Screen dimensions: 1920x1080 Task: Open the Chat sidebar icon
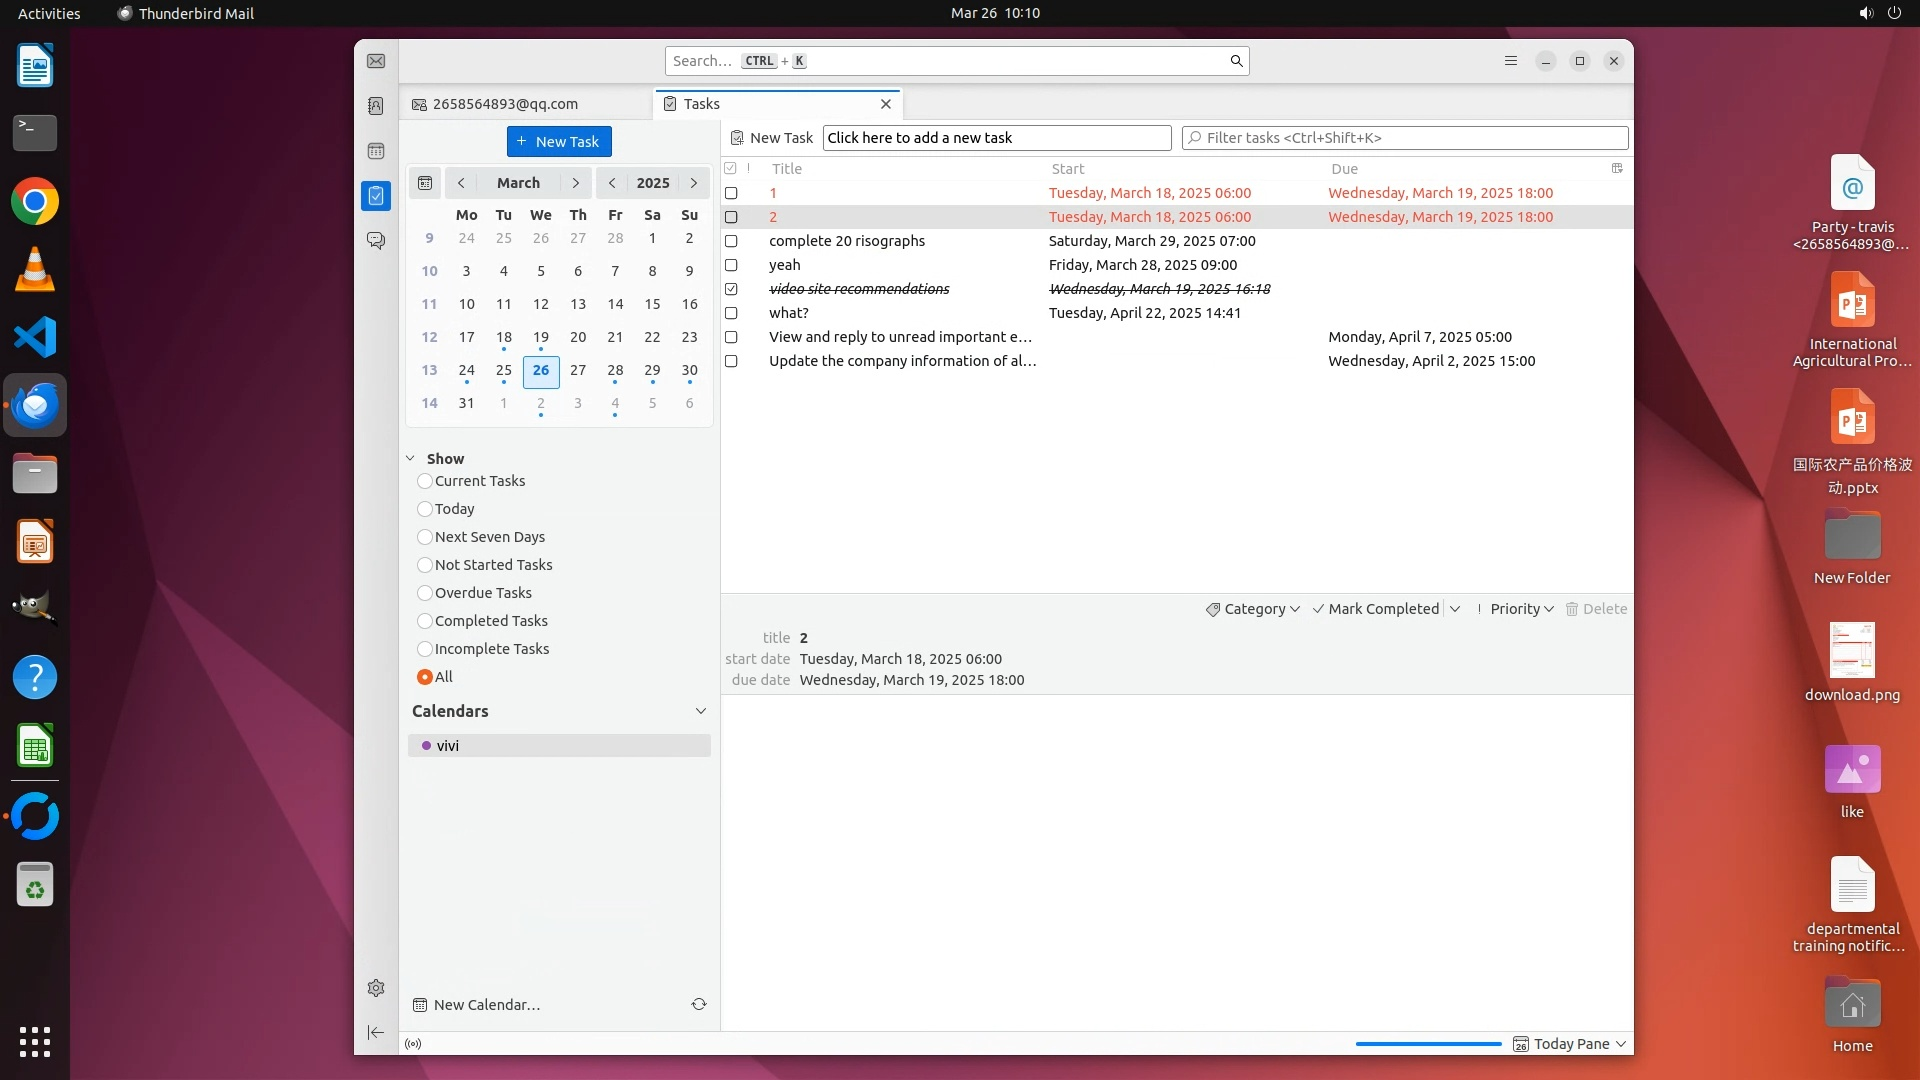[x=376, y=241]
